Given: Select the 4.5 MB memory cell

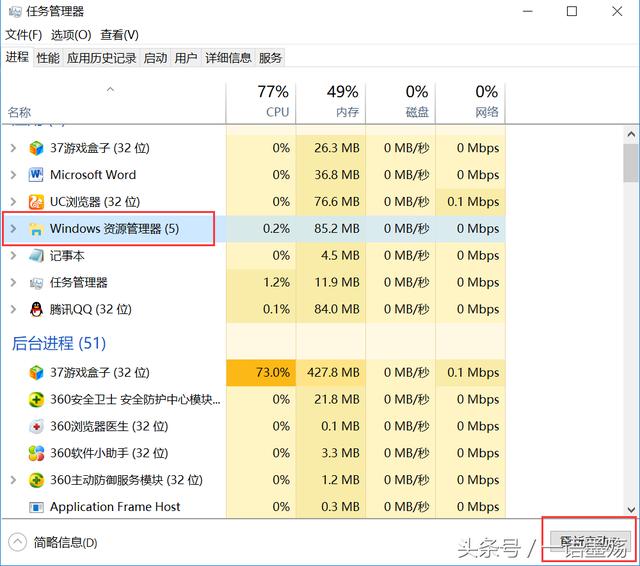Looking at the screenshot, I should coord(331,255).
